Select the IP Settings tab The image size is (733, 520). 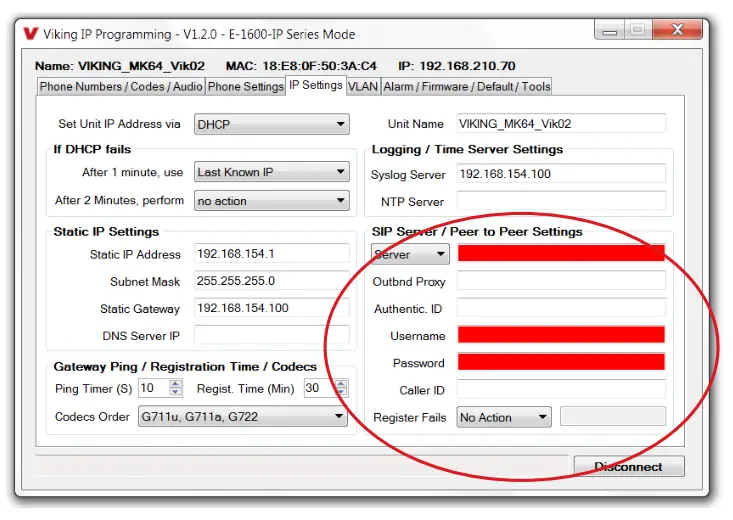pyautogui.click(x=316, y=85)
